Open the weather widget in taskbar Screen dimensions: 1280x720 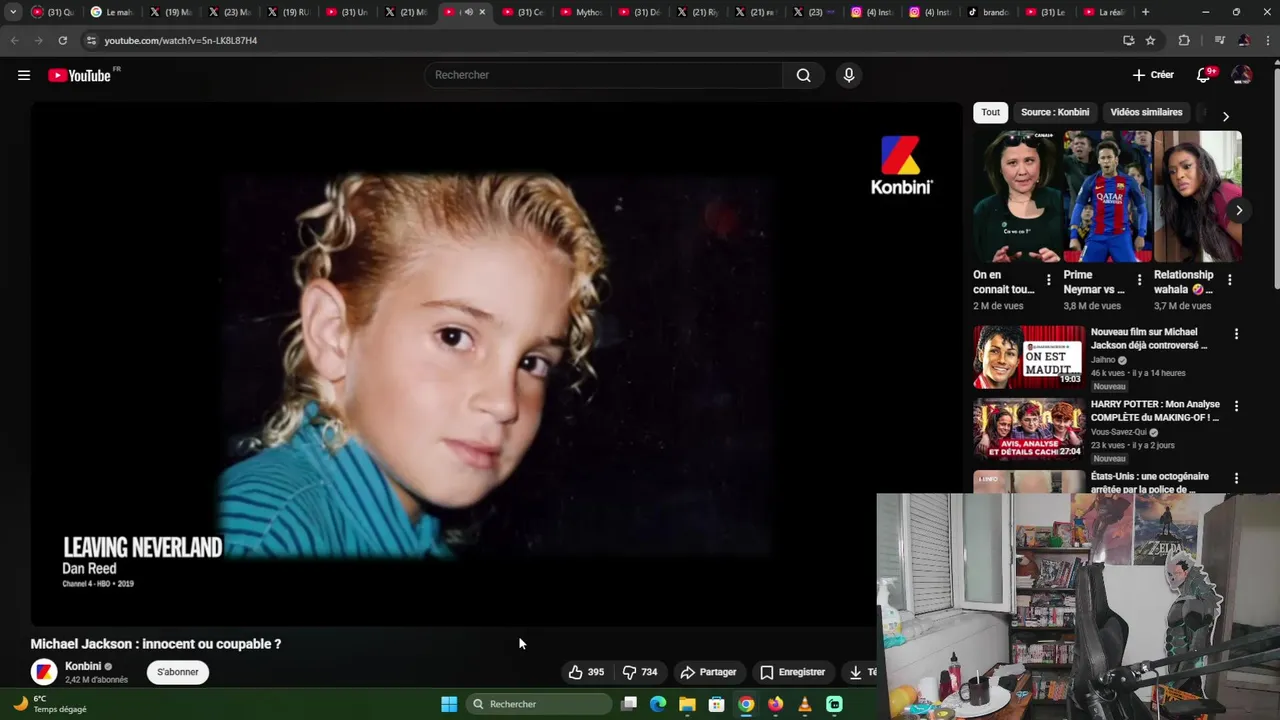click(48, 704)
